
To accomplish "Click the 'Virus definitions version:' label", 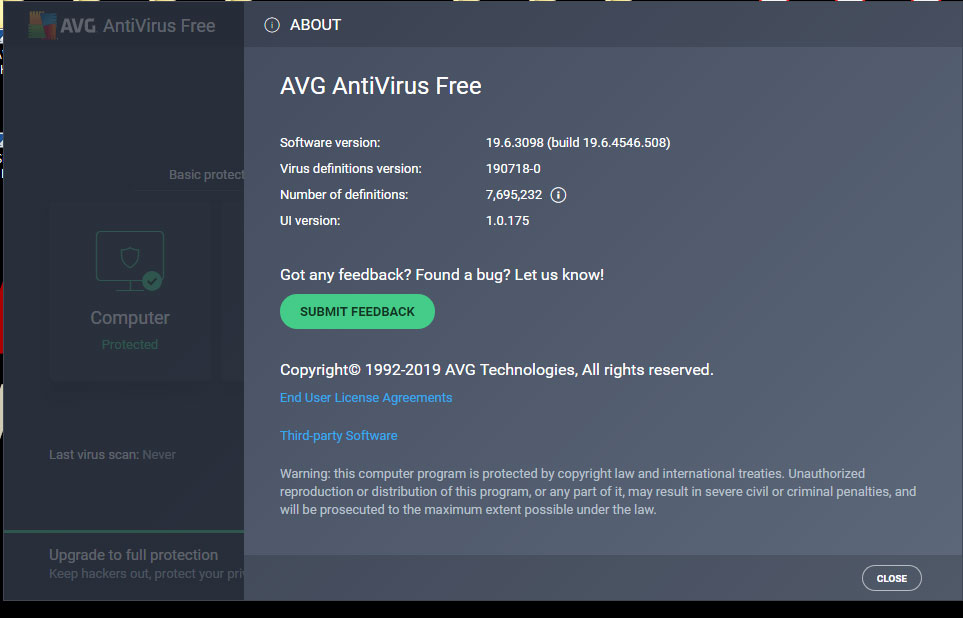I will [x=351, y=168].
